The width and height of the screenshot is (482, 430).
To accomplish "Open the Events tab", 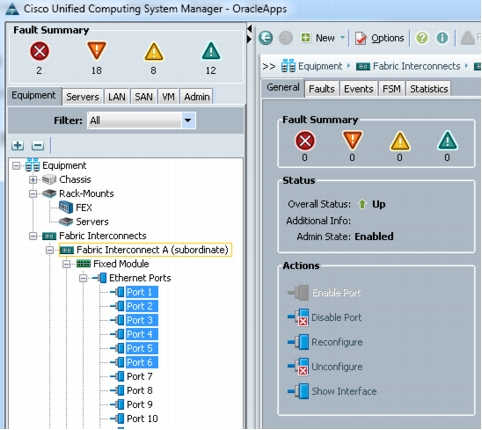I will click(x=358, y=89).
